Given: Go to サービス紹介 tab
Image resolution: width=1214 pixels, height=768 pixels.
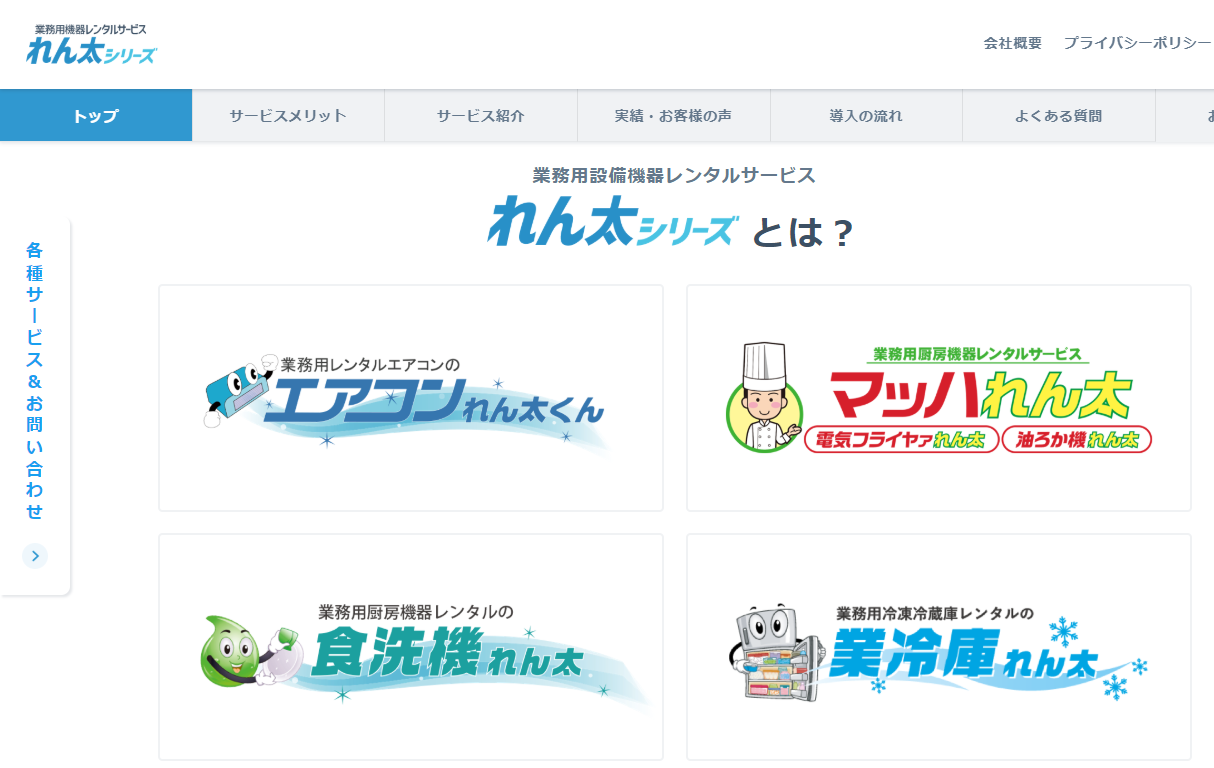Looking at the screenshot, I should (481, 115).
